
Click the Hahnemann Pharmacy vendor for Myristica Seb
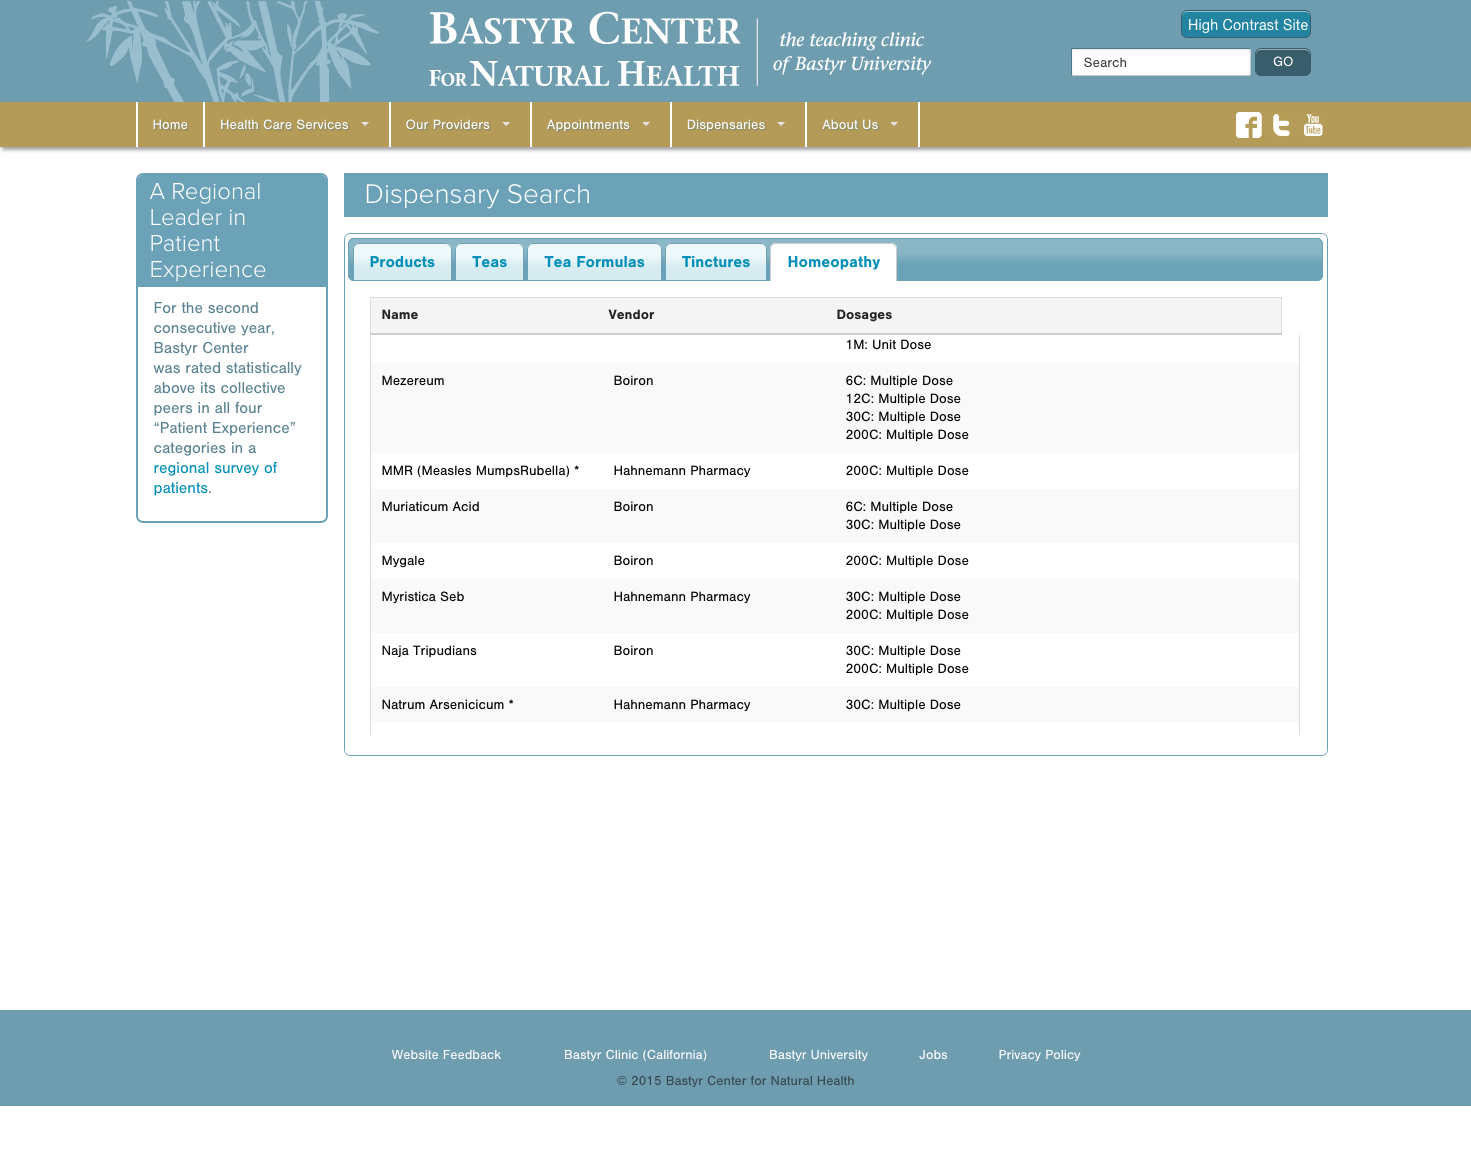(x=682, y=597)
